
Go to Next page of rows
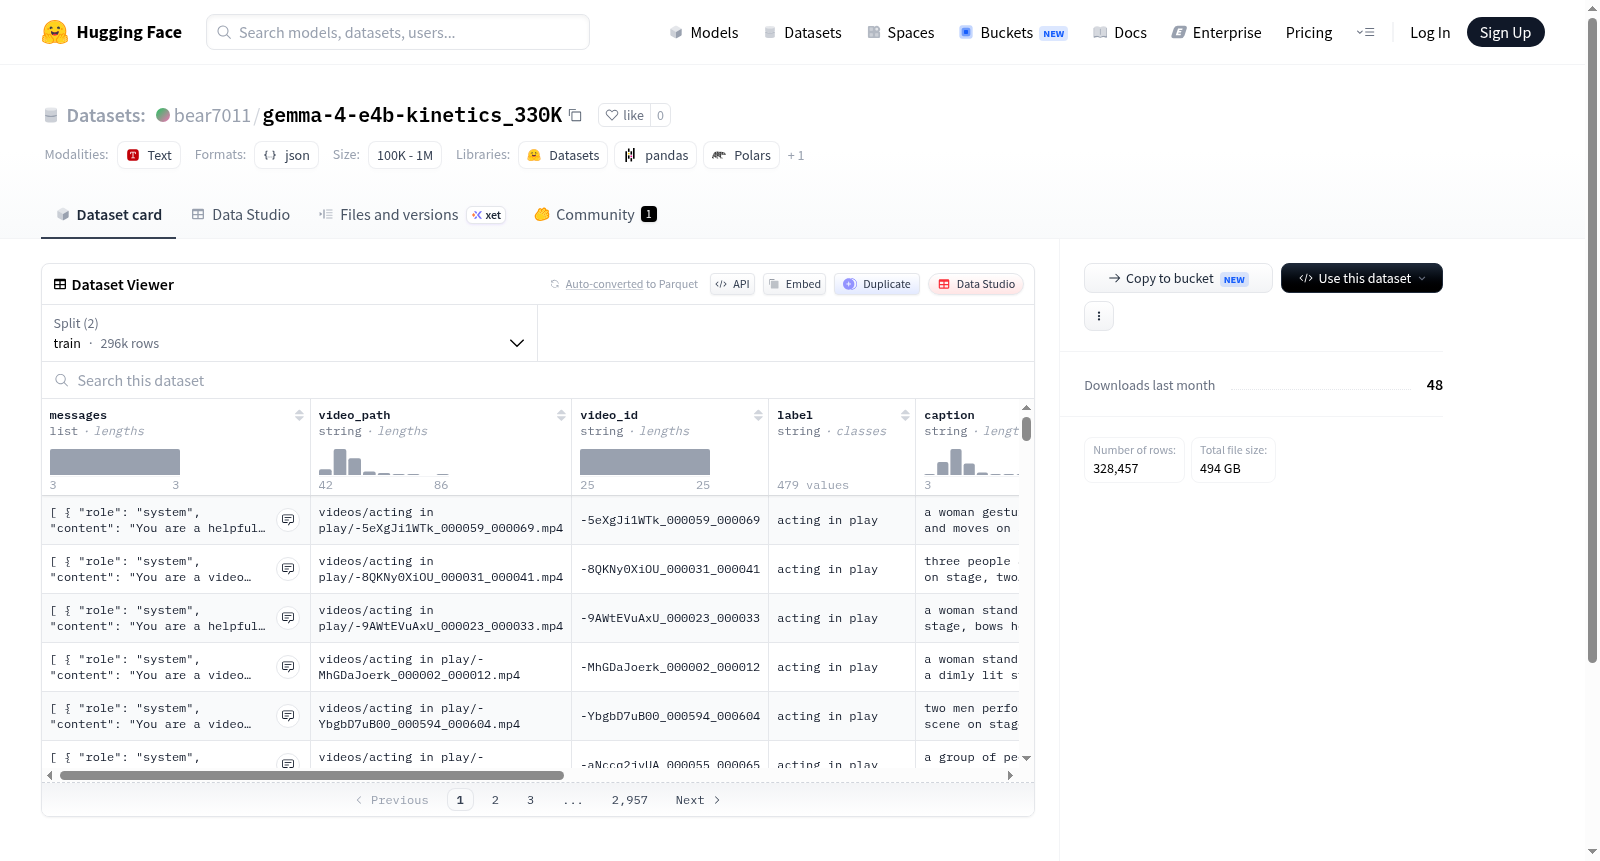pos(698,800)
